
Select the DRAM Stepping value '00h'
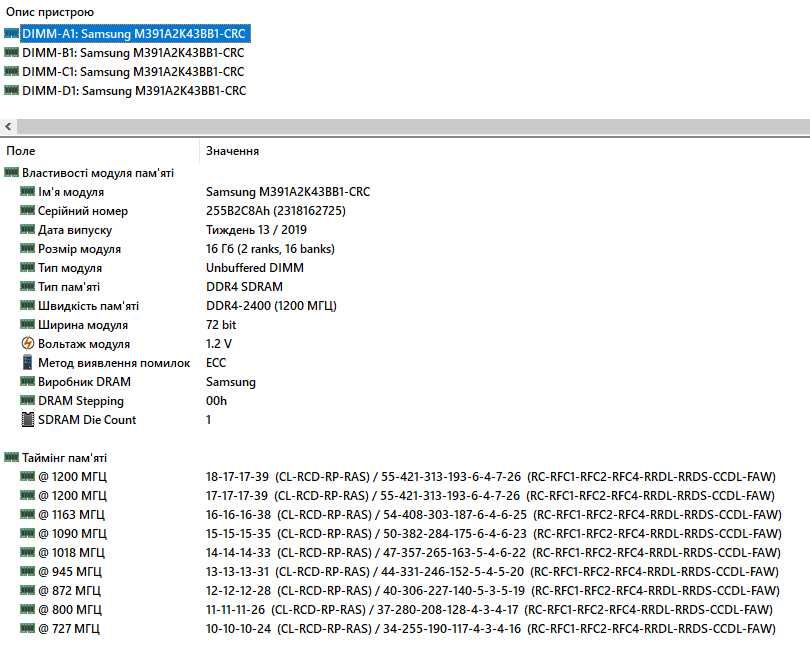(x=216, y=401)
